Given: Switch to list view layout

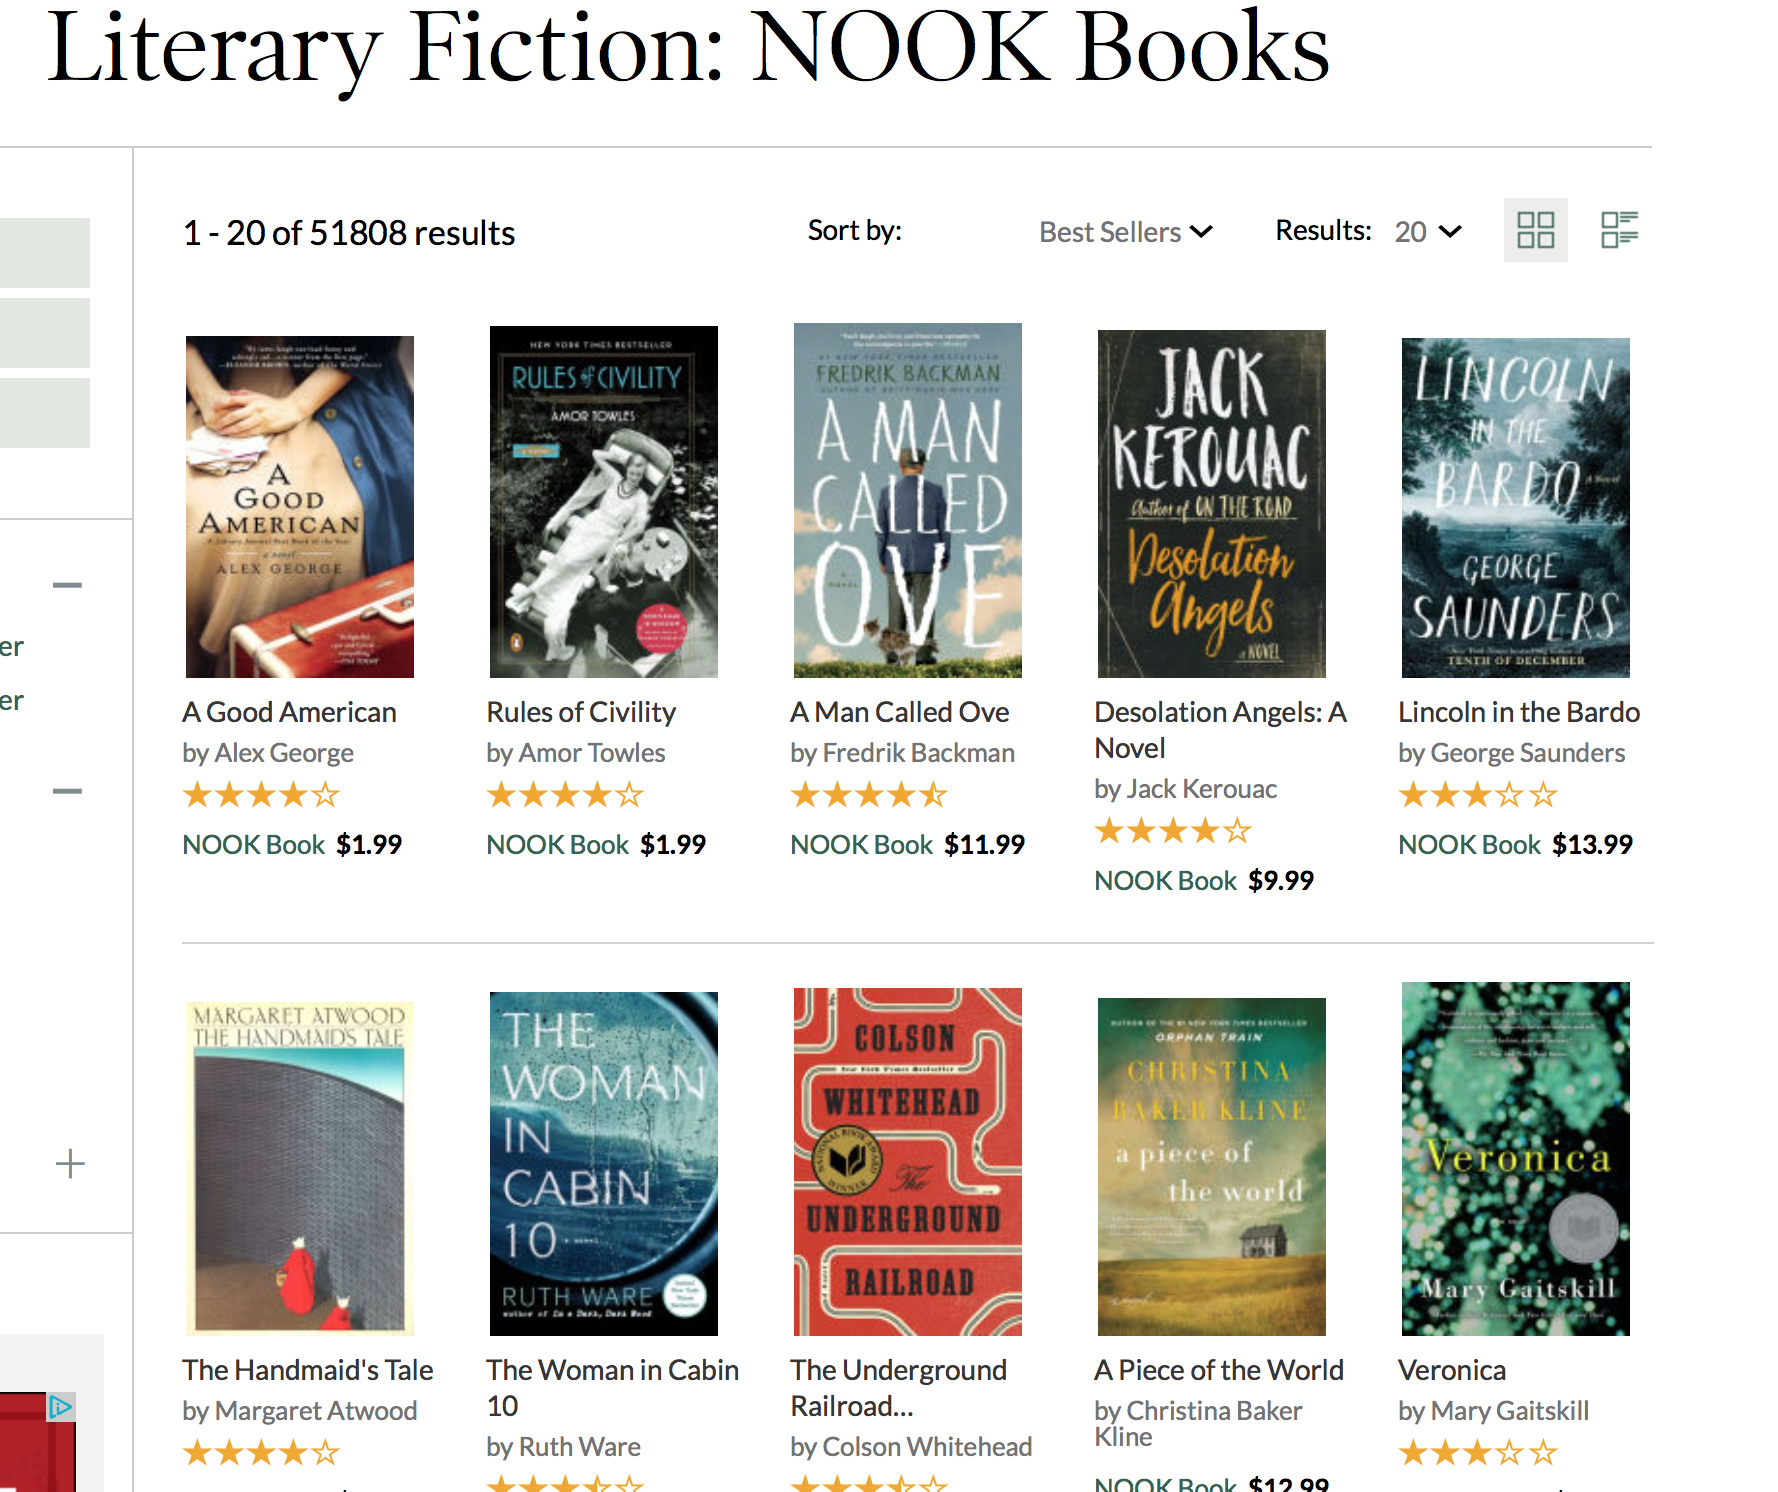Looking at the screenshot, I should coord(1619,230).
